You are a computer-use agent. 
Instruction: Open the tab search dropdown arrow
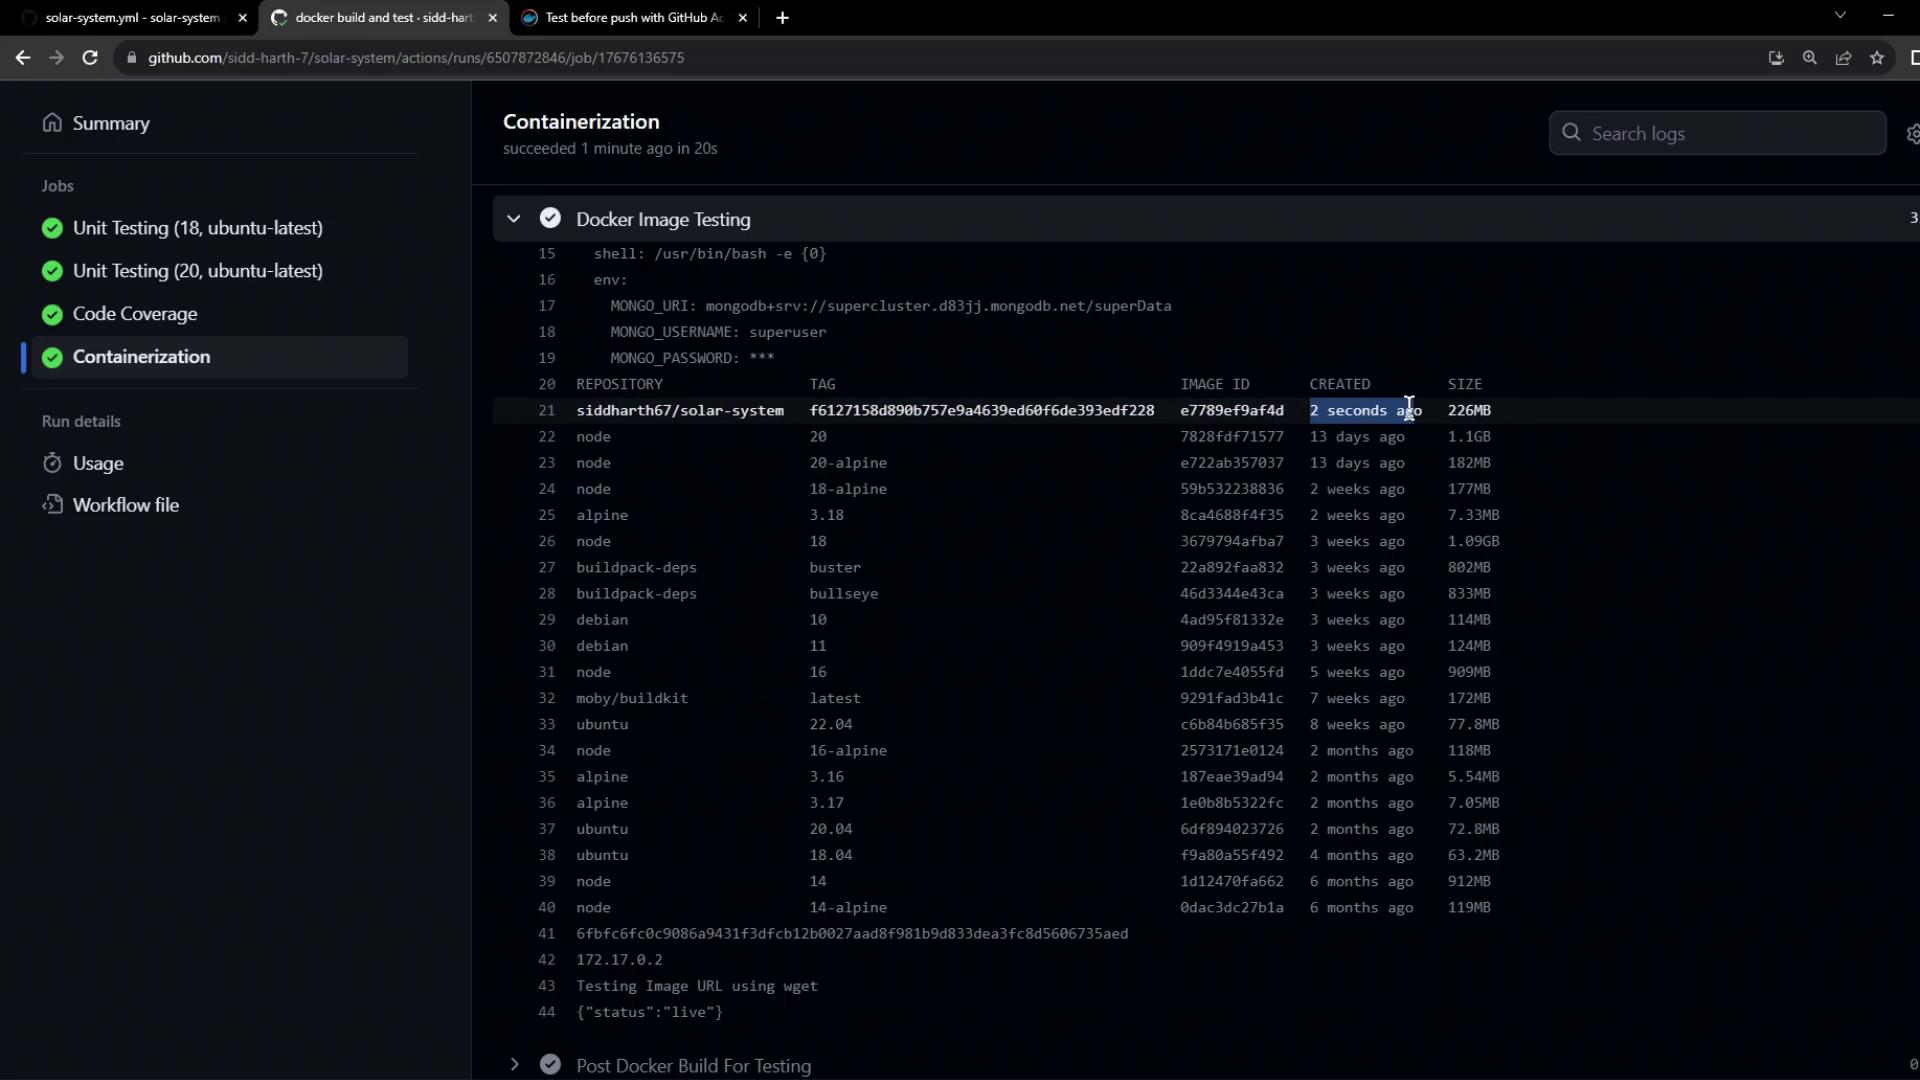pyautogui.click(x=1840, y=16)
